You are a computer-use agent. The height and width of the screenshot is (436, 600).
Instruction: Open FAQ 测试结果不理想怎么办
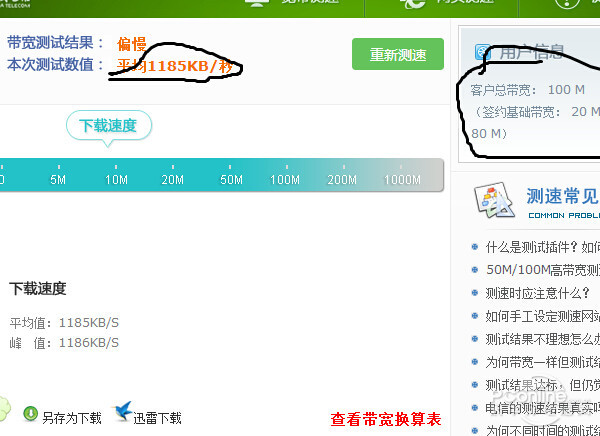542,339
